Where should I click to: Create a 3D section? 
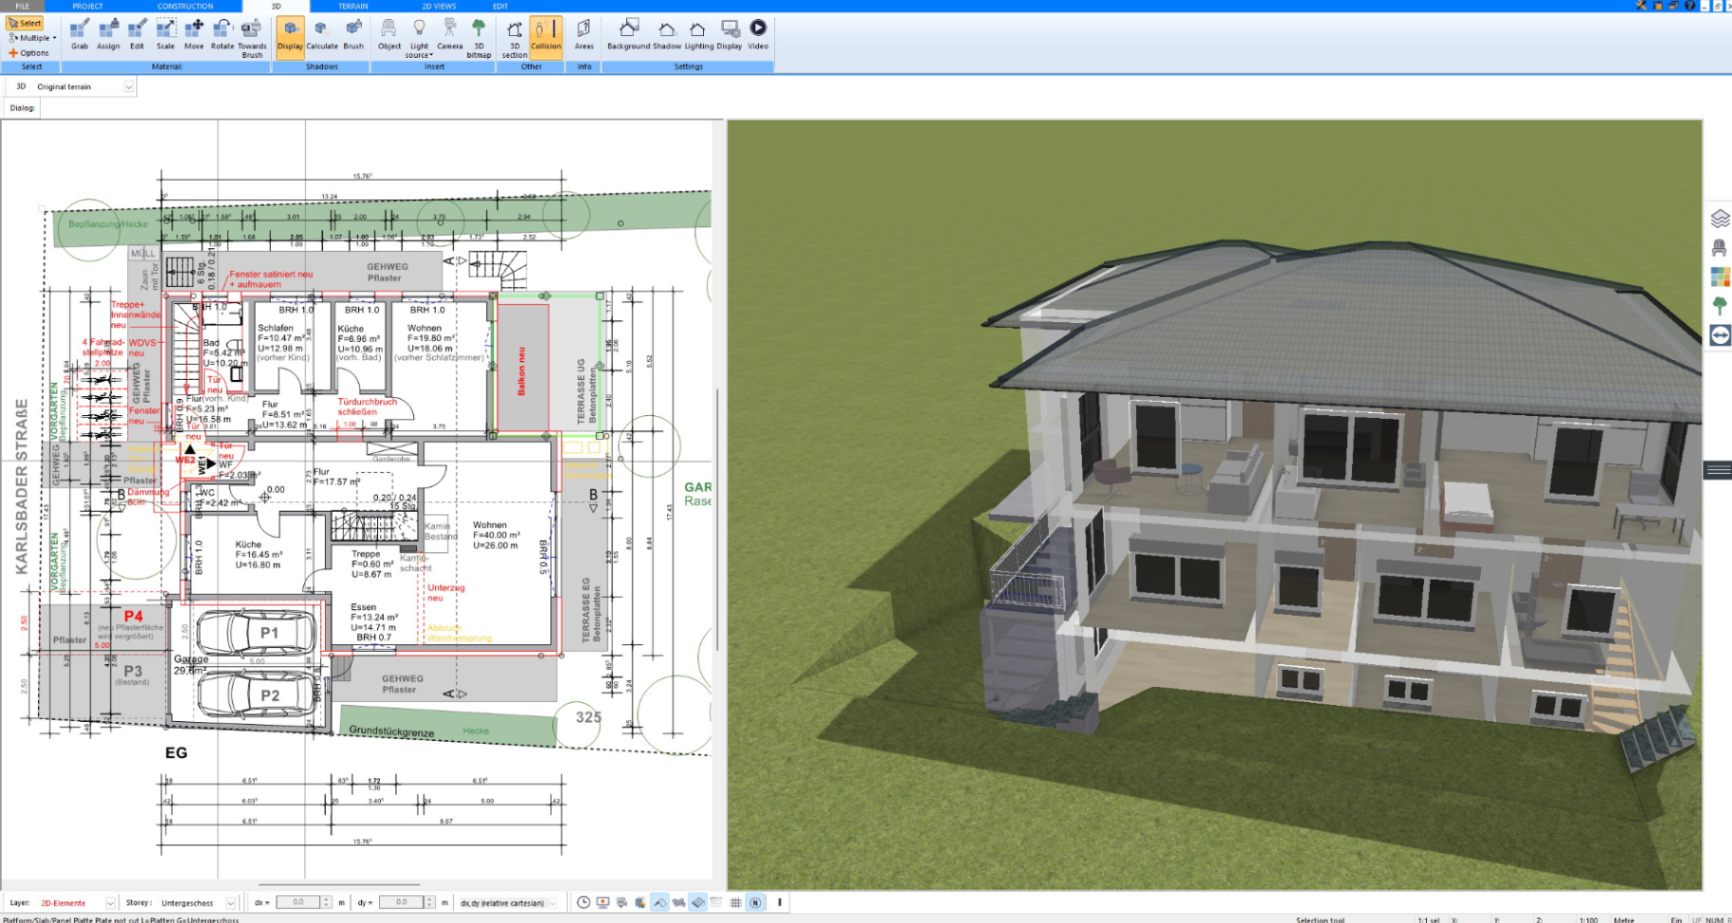(514, 38)
